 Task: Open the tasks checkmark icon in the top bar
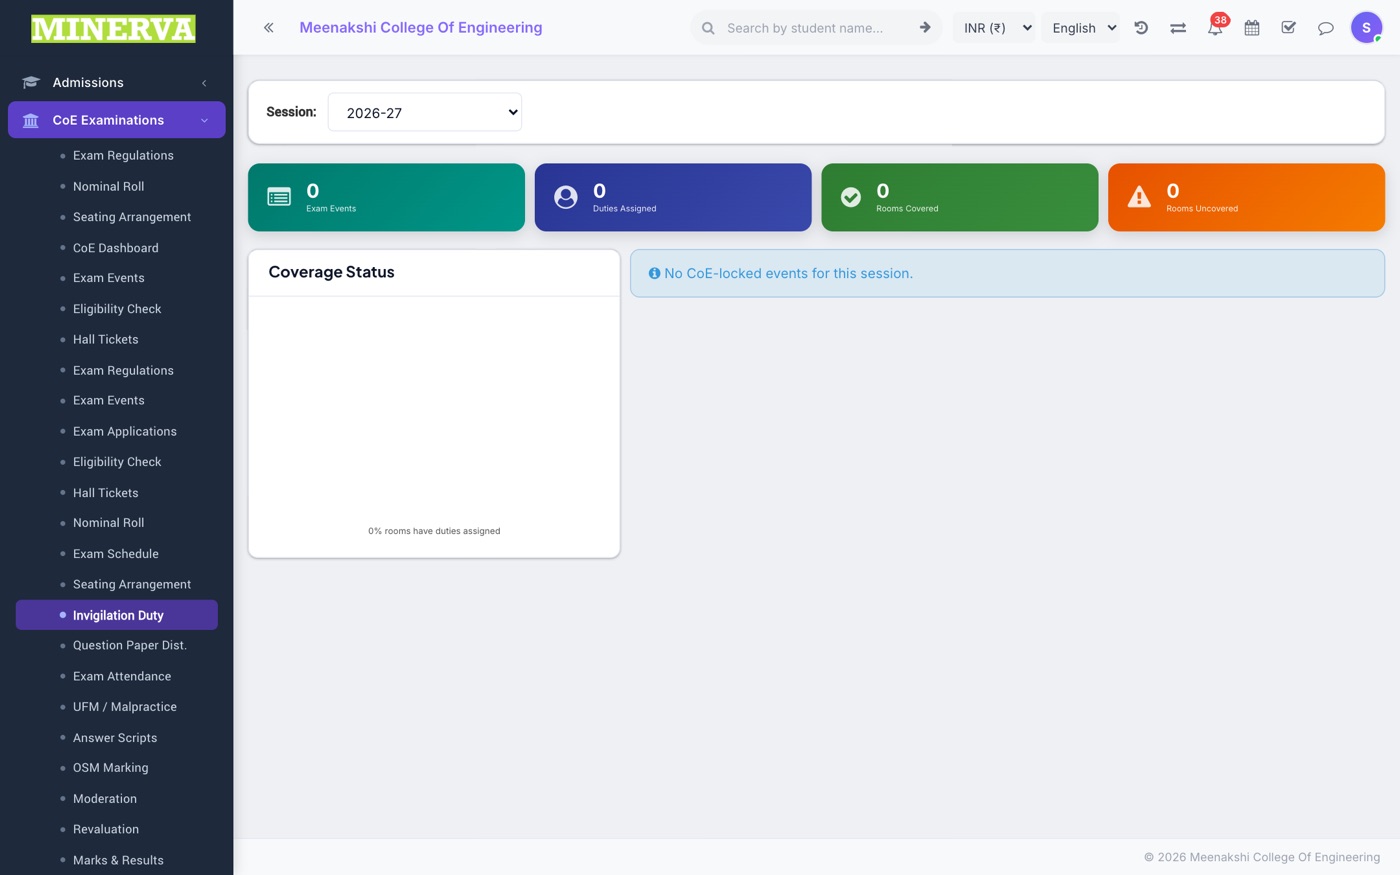pos(1289,28)
